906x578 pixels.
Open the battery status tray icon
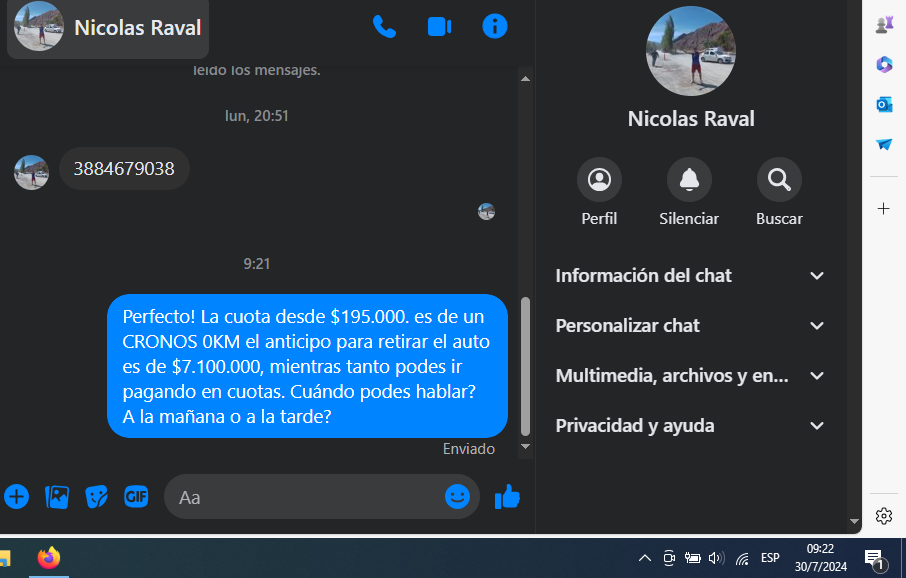click(692, 558)
